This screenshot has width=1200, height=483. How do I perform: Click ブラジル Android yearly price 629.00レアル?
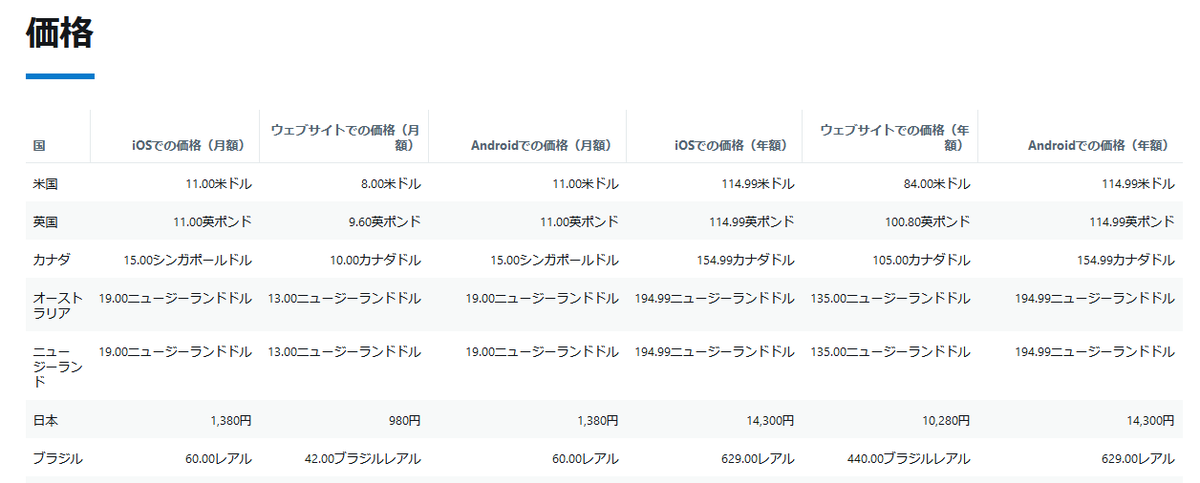(x=1138, y=459)
